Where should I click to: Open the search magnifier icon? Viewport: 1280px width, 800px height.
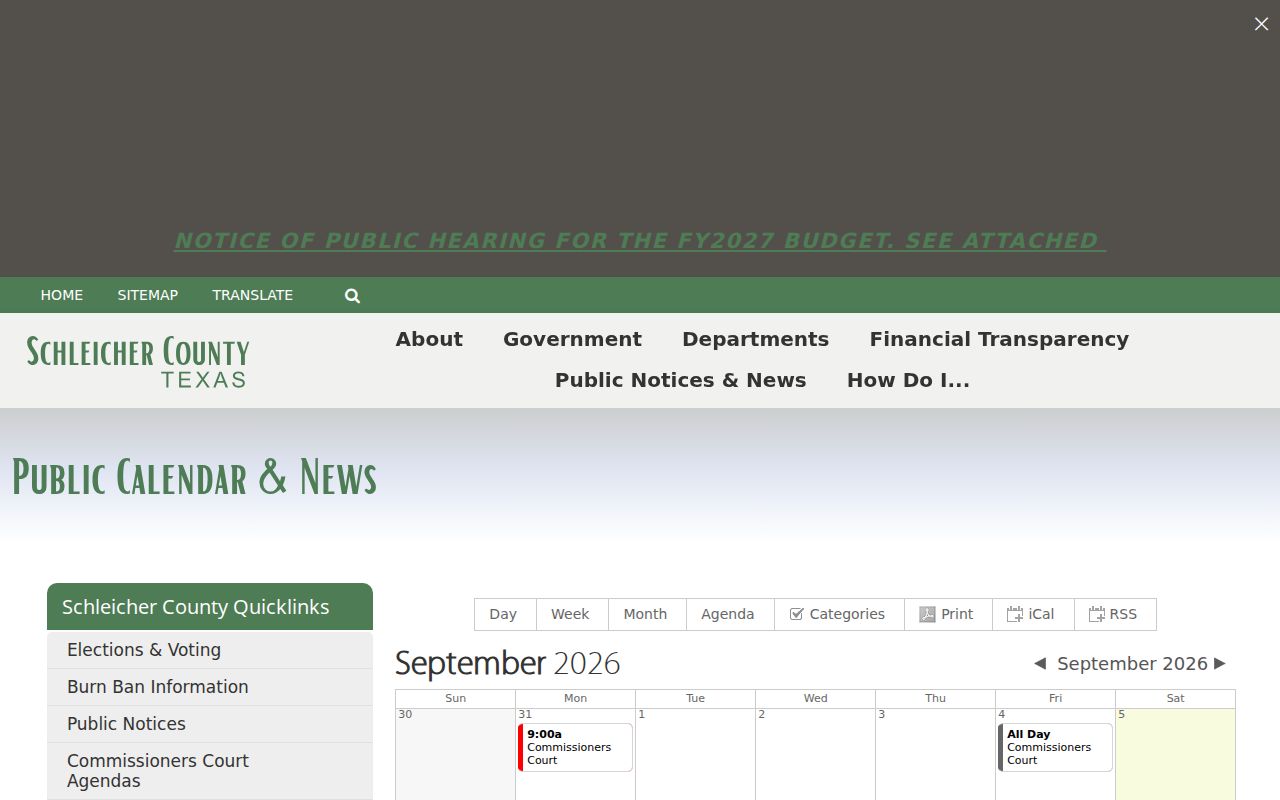[x=352, y=296]
